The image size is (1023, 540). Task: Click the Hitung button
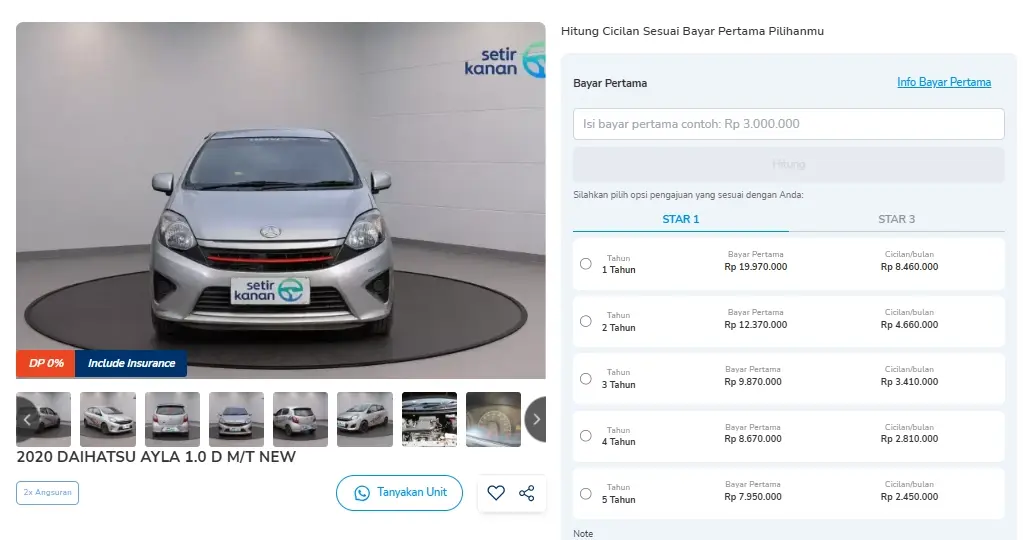click(789, 164)
